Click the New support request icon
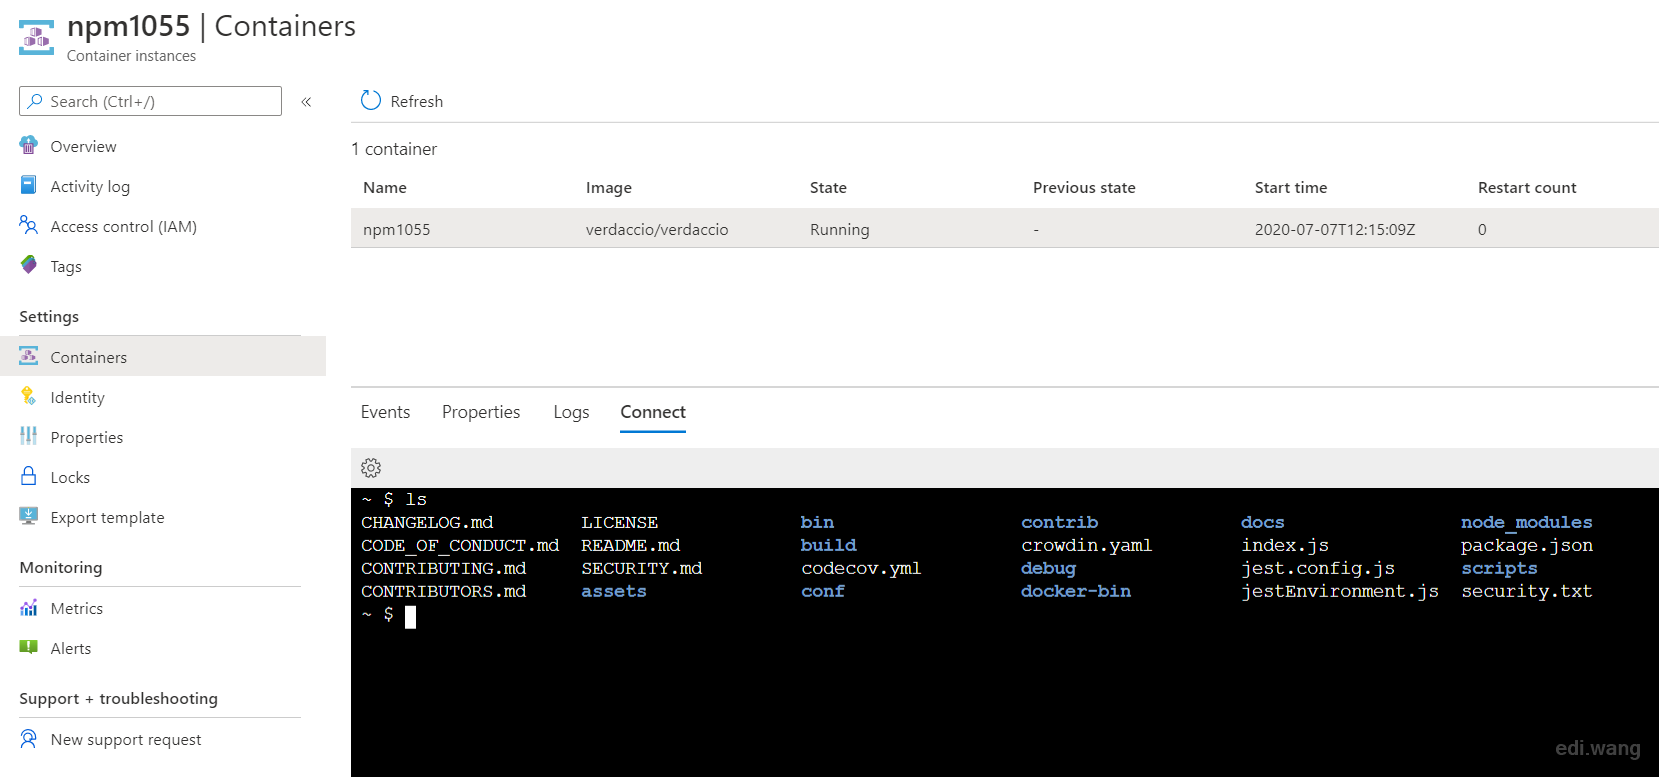Image resolution: width=1659 pixels, height=777 pixels. click(29, 738)
